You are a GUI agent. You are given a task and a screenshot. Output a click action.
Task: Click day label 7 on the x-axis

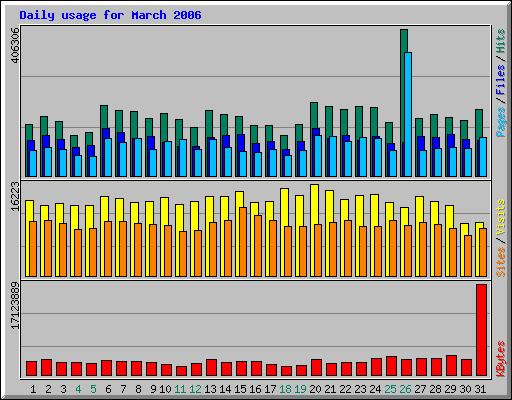coord(123,389)
